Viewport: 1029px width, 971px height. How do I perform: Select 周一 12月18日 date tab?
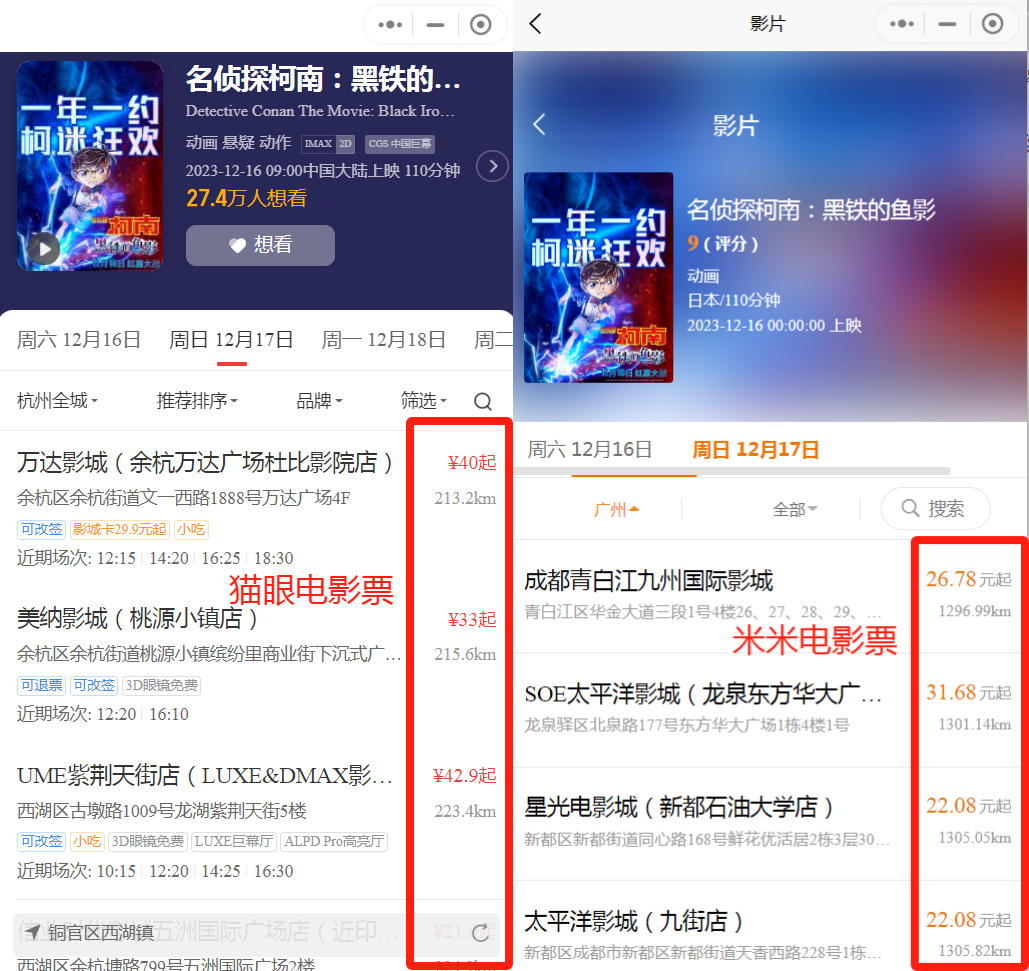coord(383,340)
